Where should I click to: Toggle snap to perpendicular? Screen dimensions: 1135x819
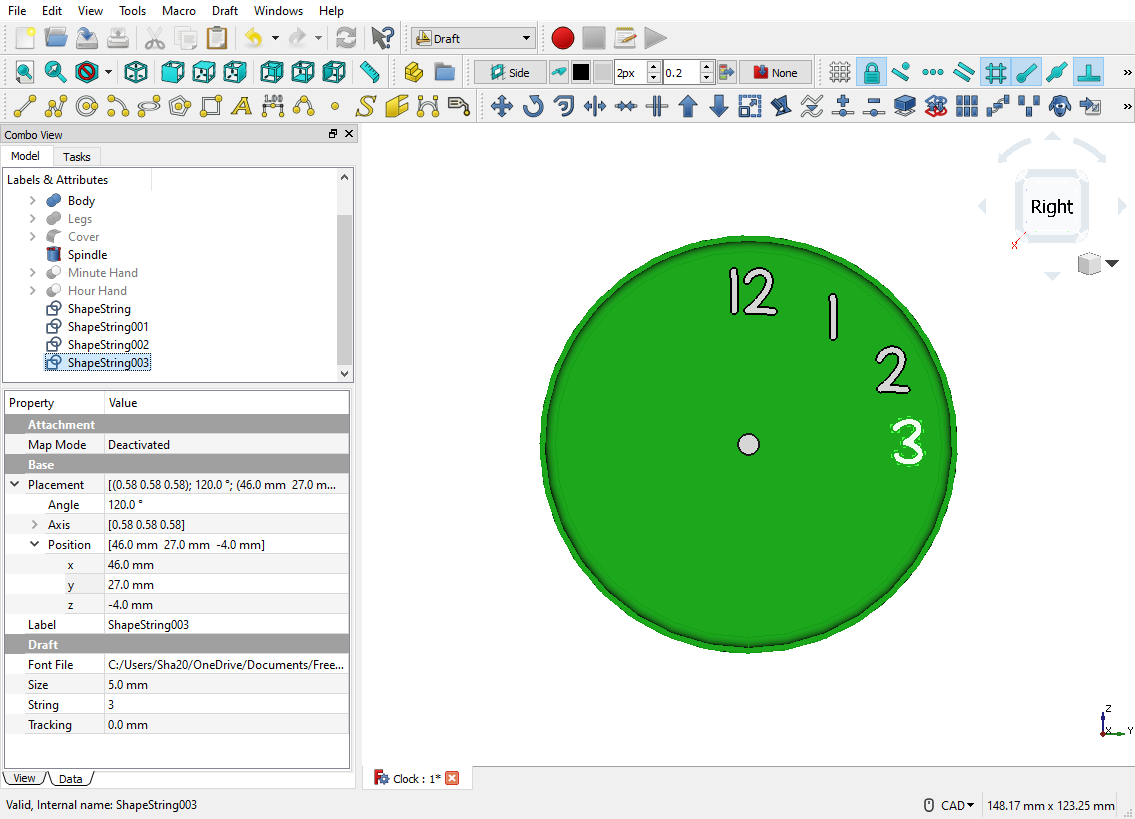click(x=1089, y=72)
